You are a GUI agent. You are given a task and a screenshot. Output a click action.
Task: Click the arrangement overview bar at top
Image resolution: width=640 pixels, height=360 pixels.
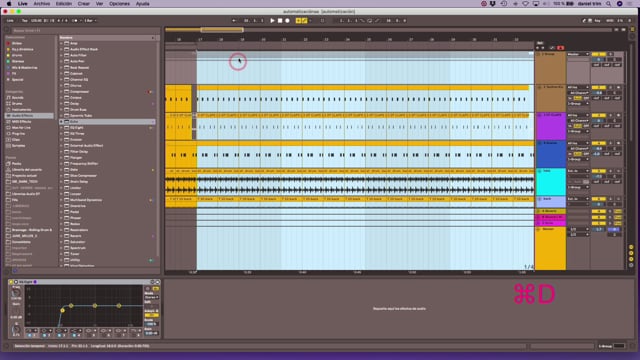[388, 30]
